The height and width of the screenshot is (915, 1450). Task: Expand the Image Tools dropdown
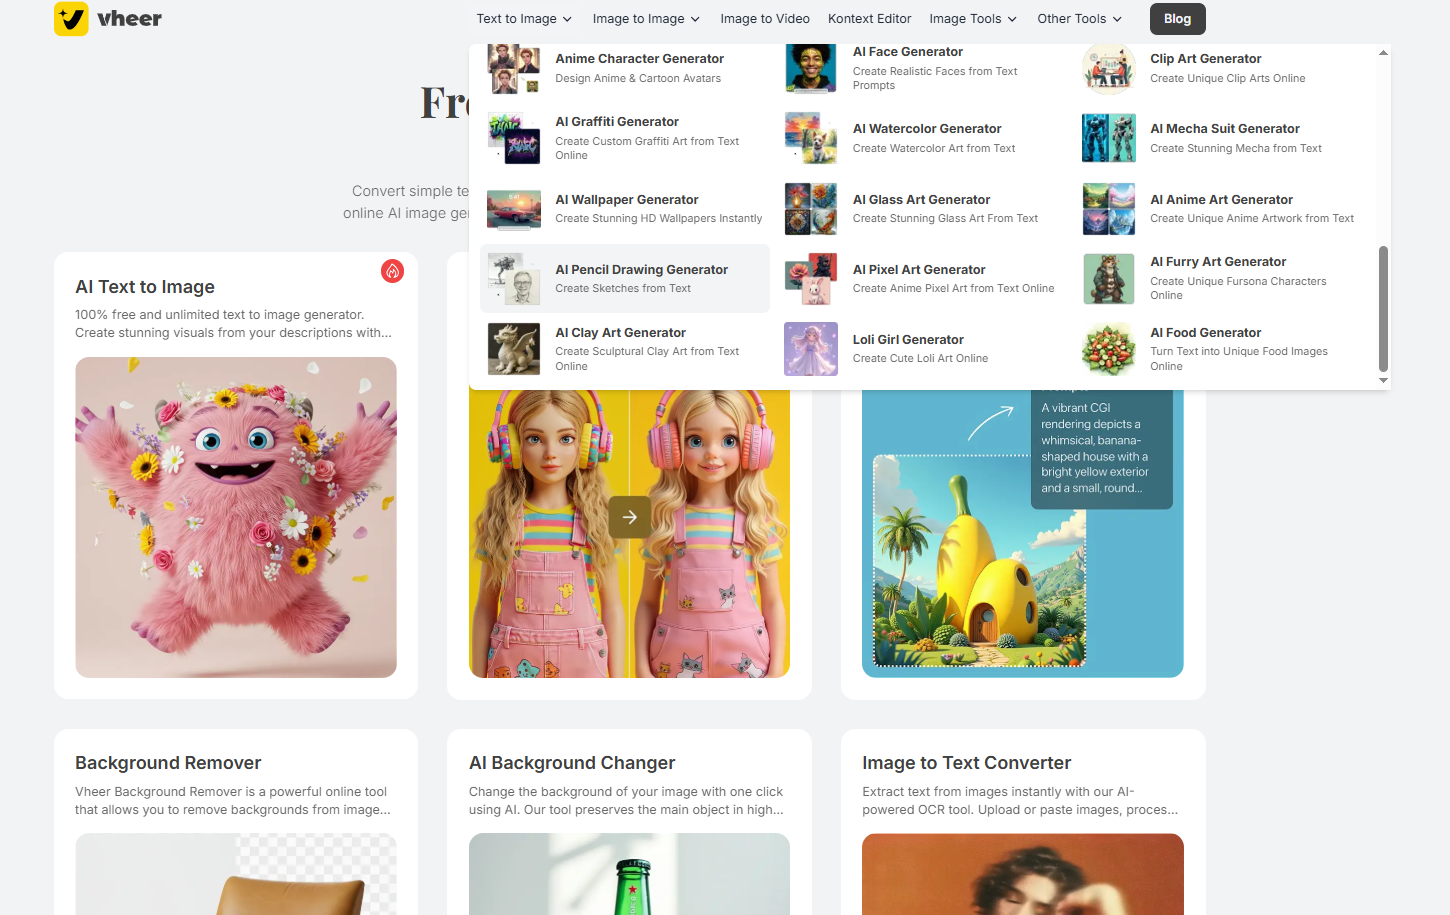point(973,19)
